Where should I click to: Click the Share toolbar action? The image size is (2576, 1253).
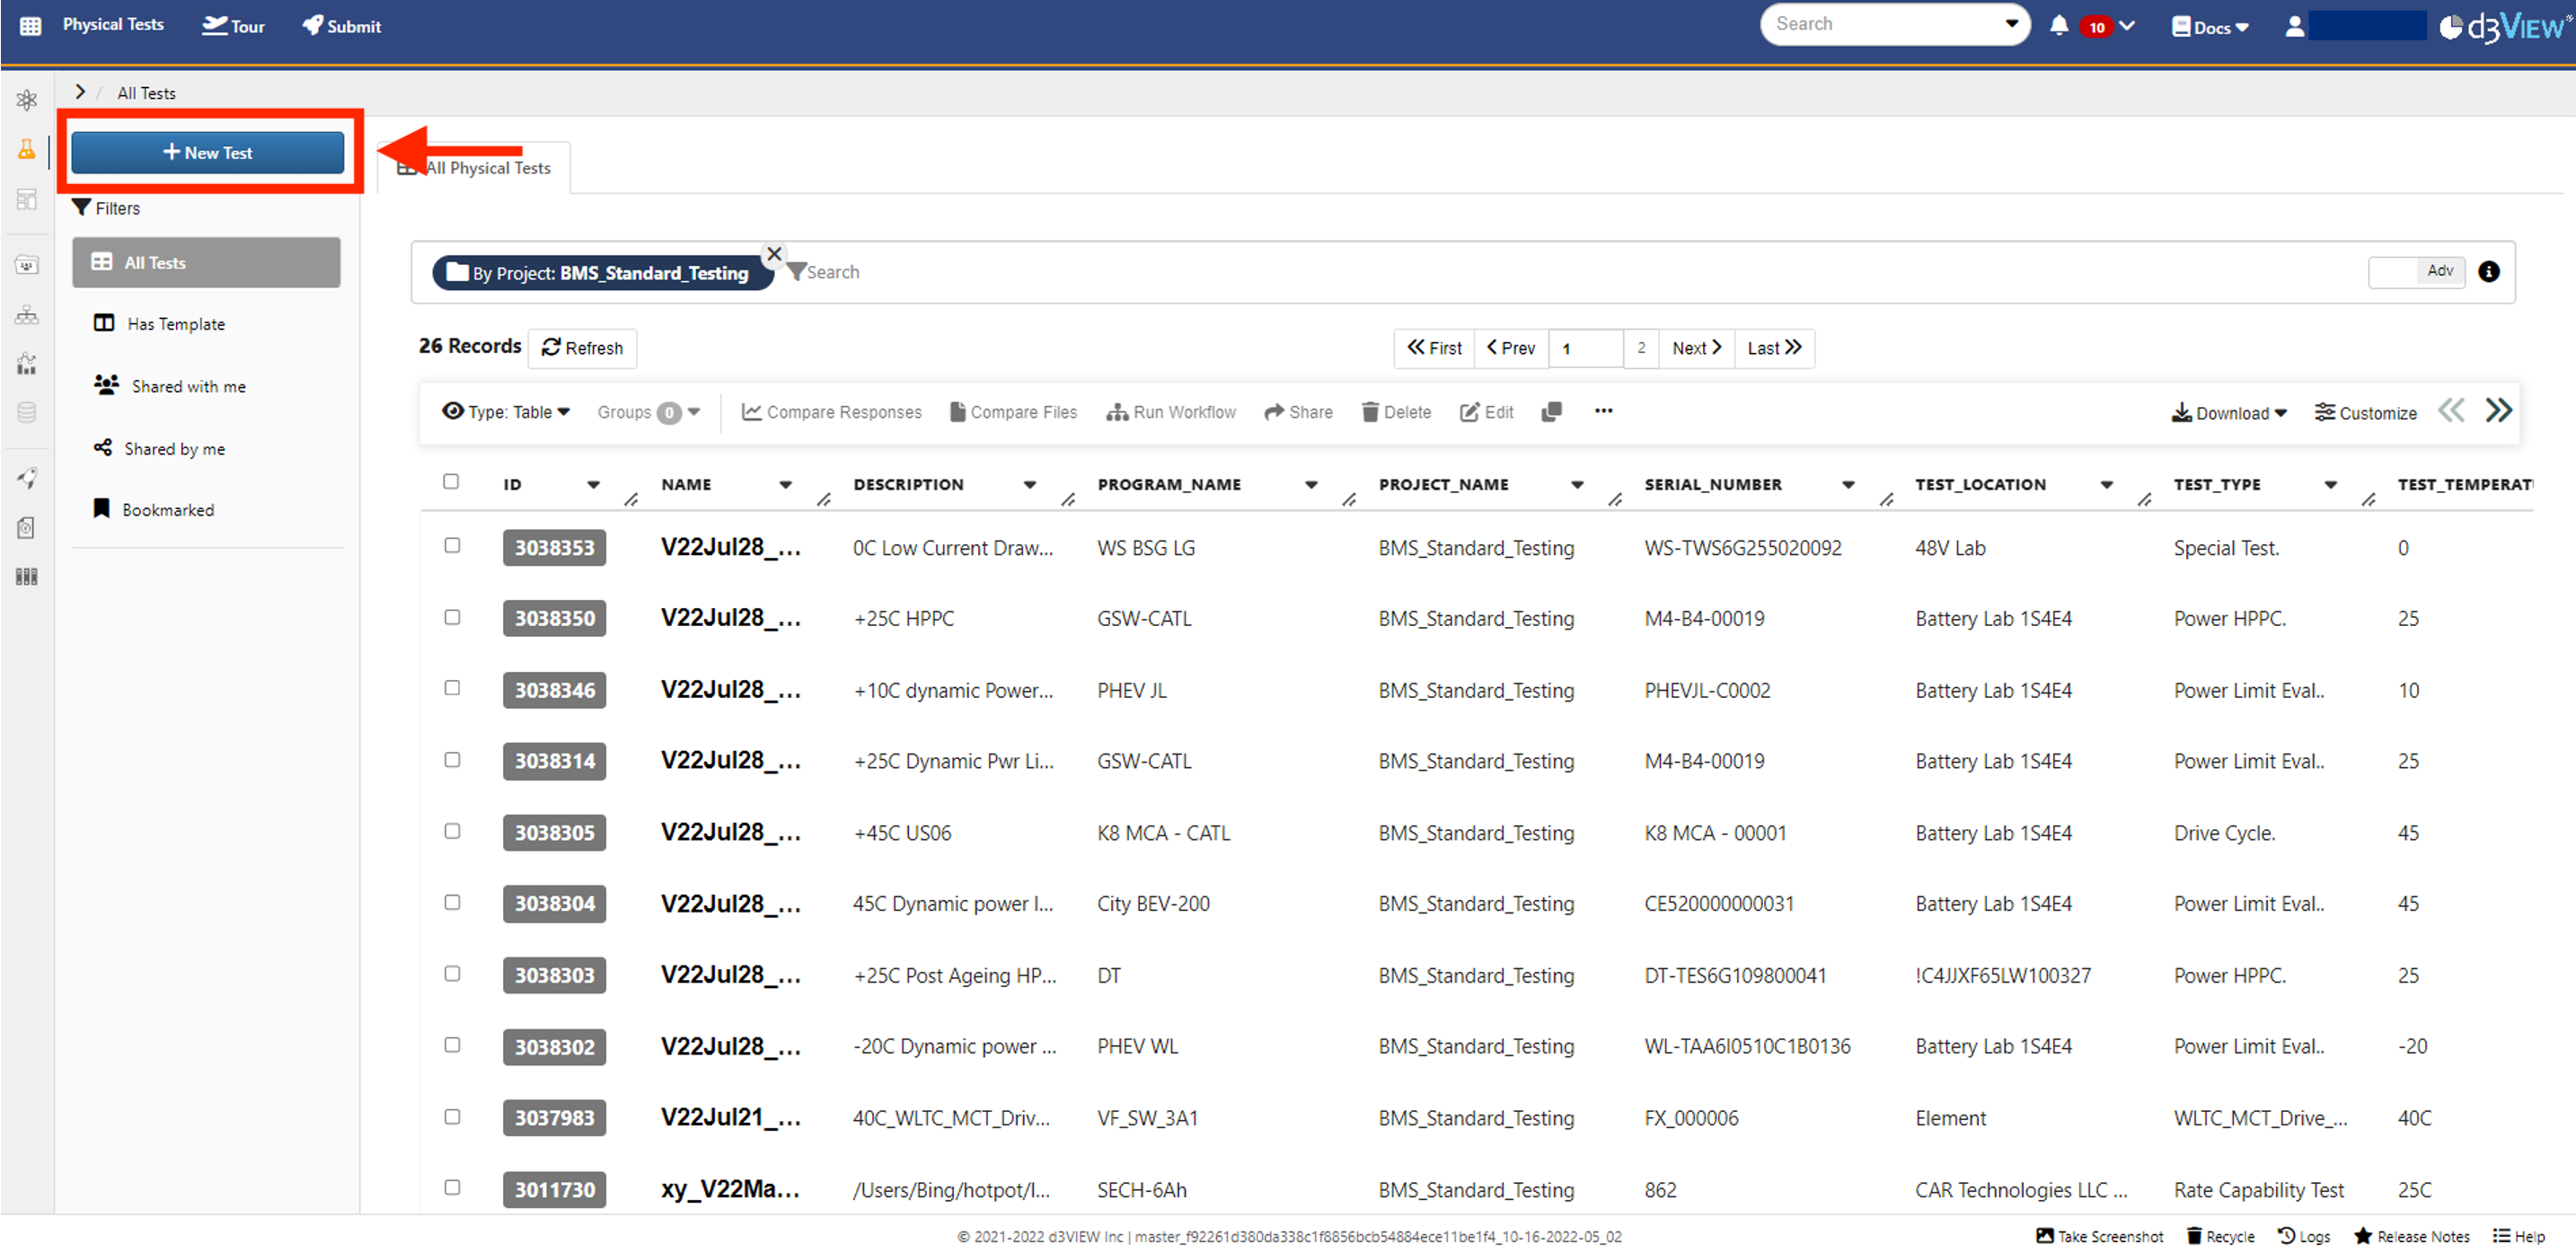click(x=1298, y=412)
